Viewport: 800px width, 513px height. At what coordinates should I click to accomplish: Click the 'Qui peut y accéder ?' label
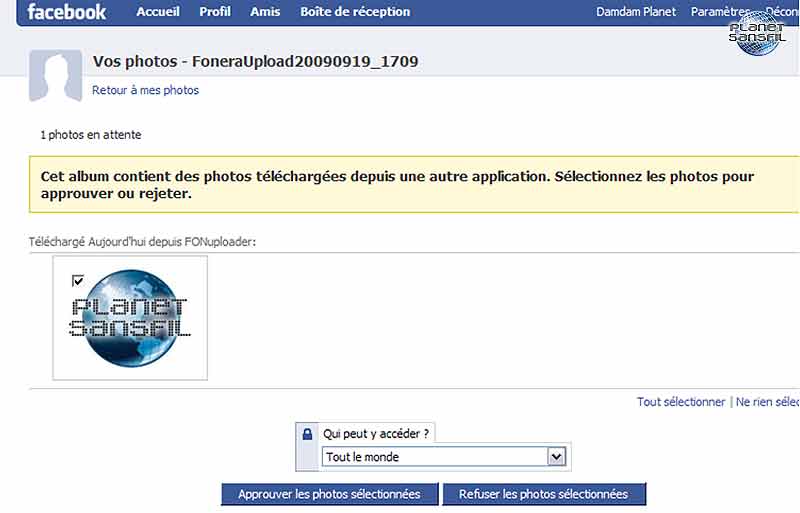(x=376, y=434)
